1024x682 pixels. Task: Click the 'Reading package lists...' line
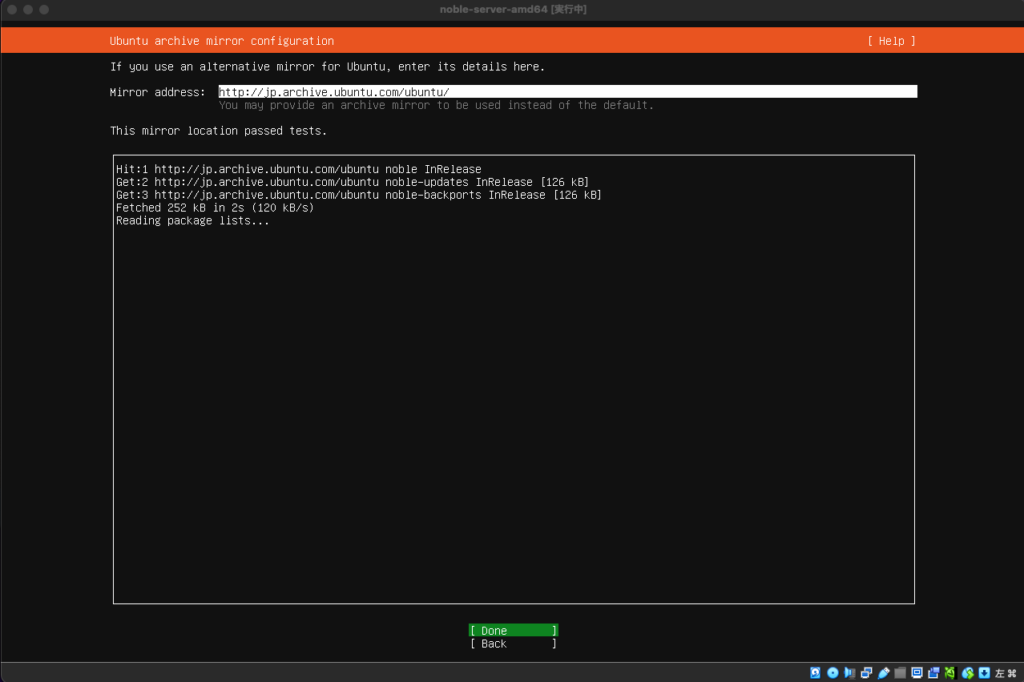point(193,221)
